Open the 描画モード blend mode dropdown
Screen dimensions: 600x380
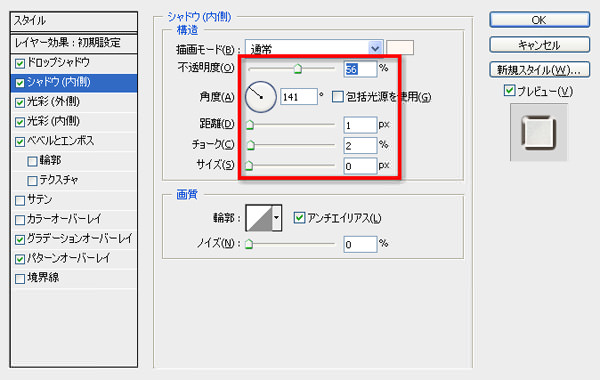[314, 49]
